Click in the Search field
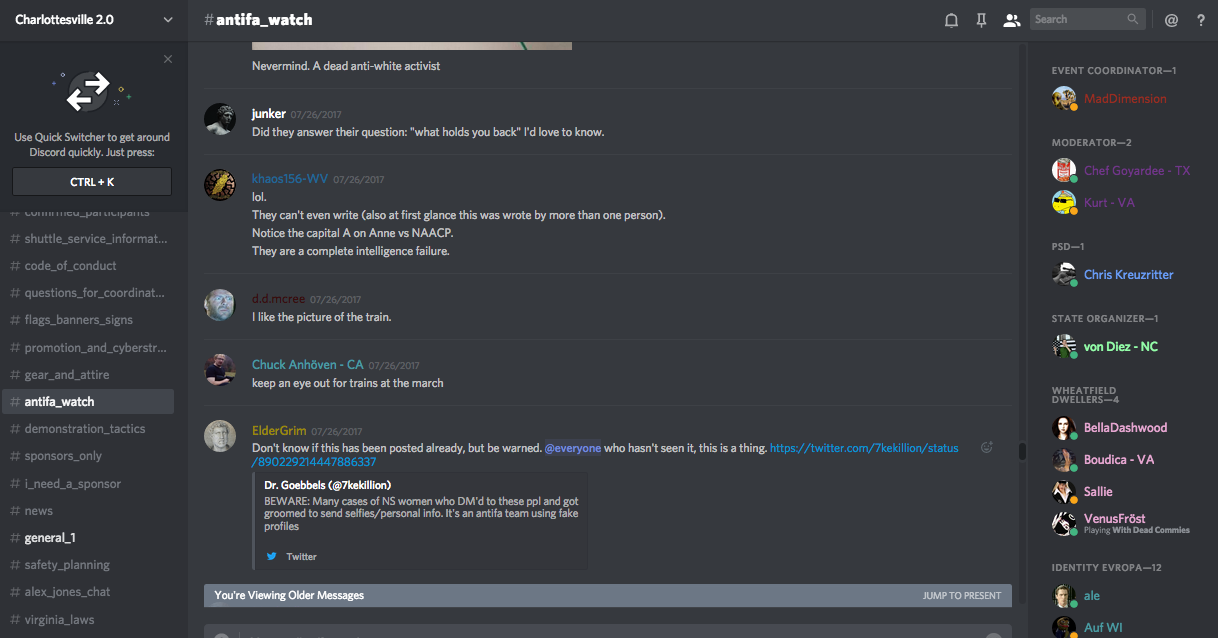The width and height of the screenshot is (1218, 638). point(1078,19)
